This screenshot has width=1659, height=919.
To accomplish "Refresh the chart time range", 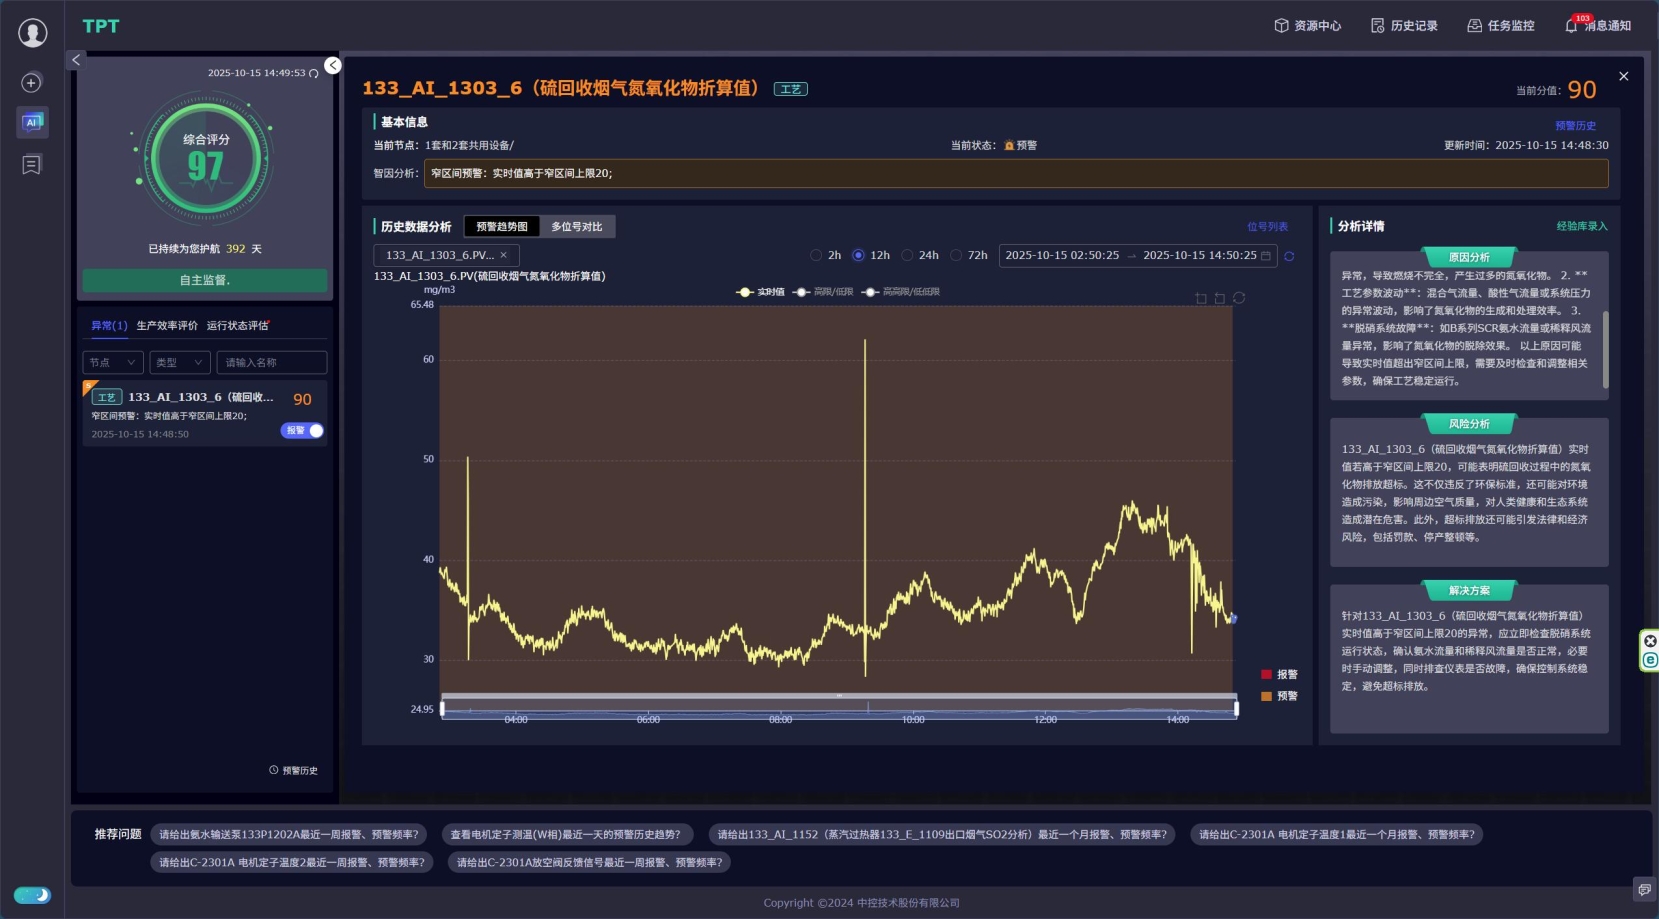I will point(1289,256).
